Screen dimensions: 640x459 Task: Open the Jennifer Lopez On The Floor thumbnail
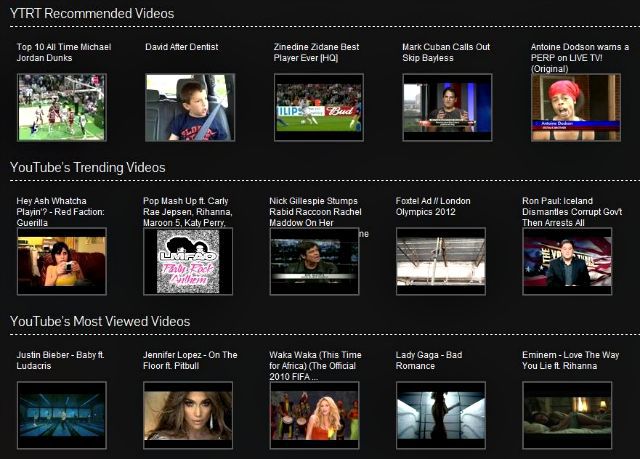(188, 415)
